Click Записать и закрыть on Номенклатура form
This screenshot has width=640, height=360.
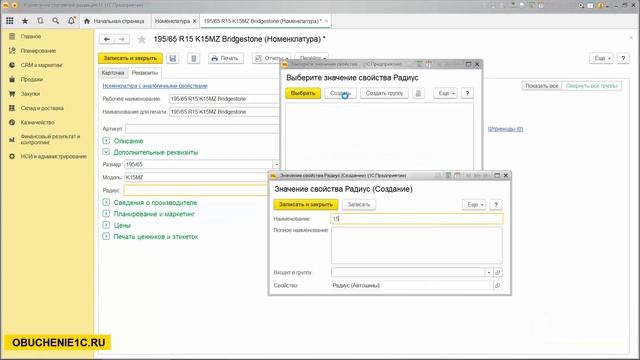tap(130, 58)
